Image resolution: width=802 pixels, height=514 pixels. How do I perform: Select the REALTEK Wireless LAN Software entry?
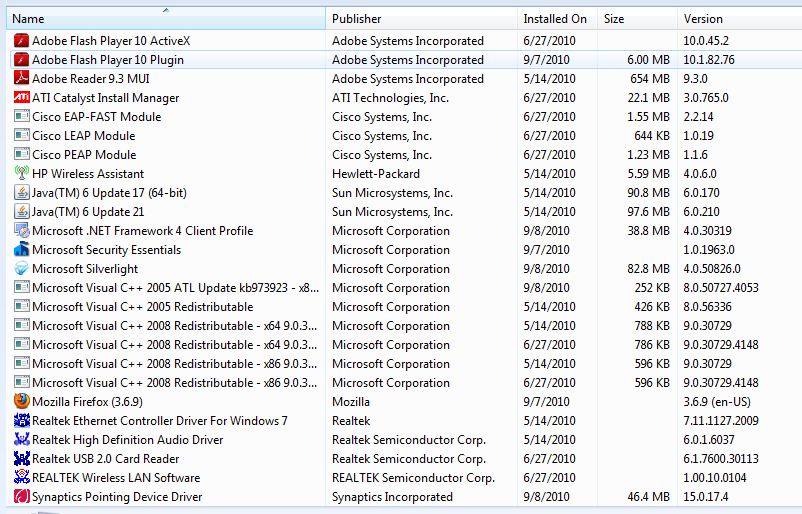[x=116, y=478]
